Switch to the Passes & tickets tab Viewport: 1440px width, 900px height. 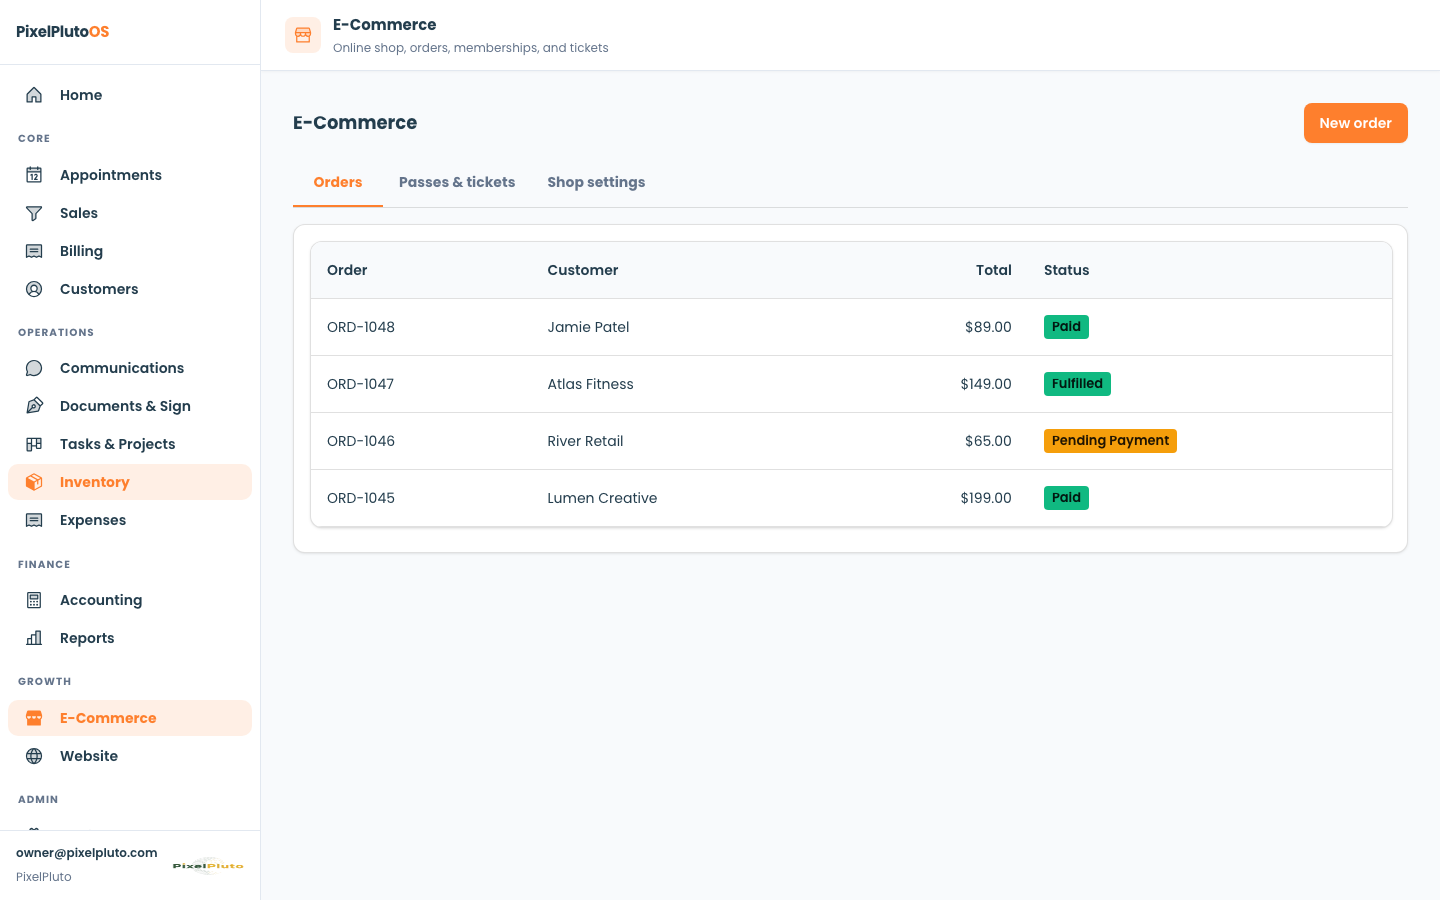(x=457, y=182)
